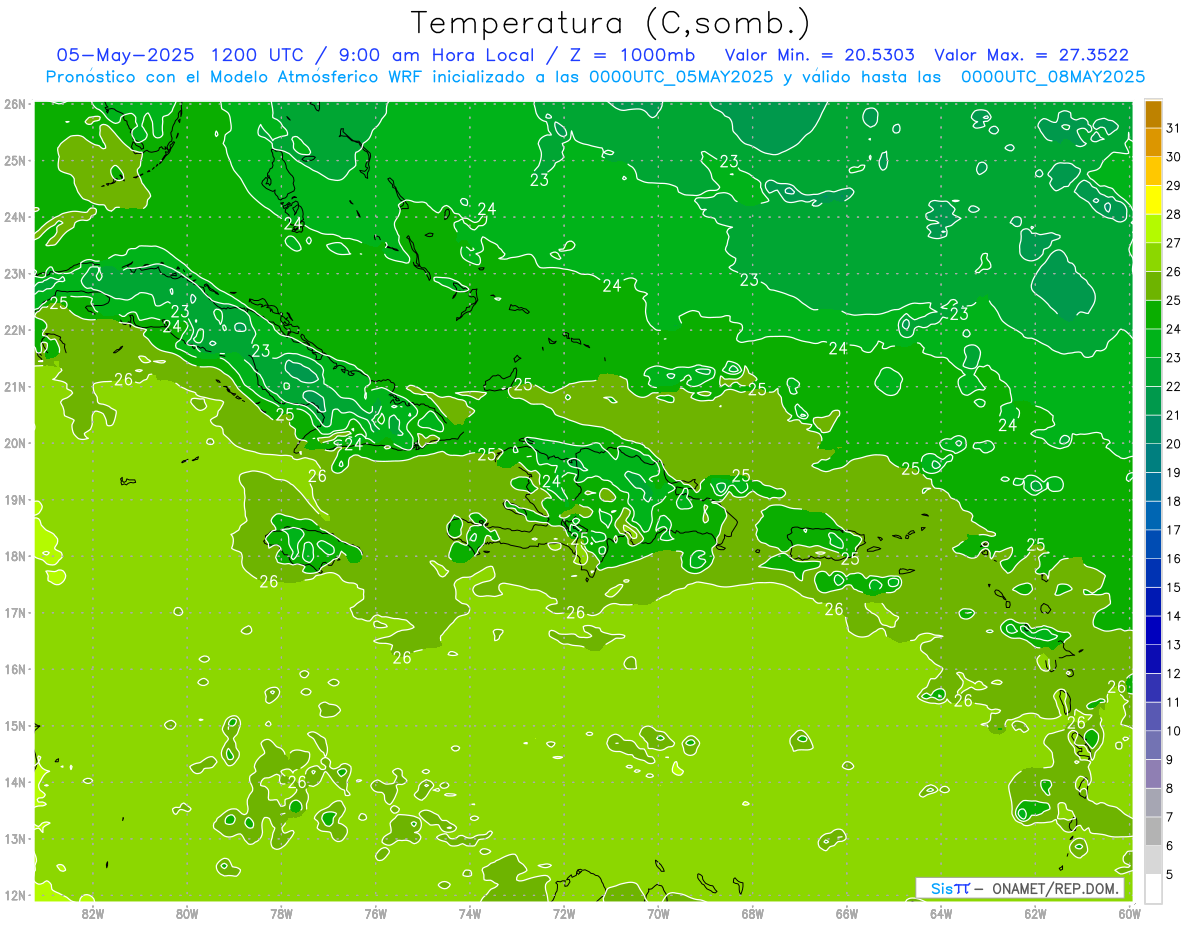Click the '60W' longitude axis label
The height and width of the screenshot is (927, 1200).
click(1129, 913)
